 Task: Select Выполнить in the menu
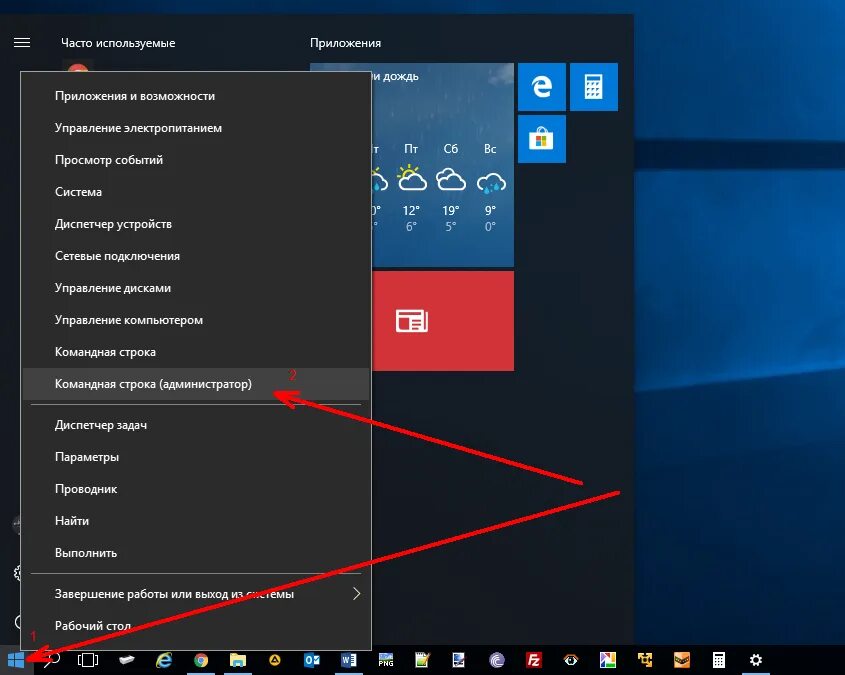(196, 553)
